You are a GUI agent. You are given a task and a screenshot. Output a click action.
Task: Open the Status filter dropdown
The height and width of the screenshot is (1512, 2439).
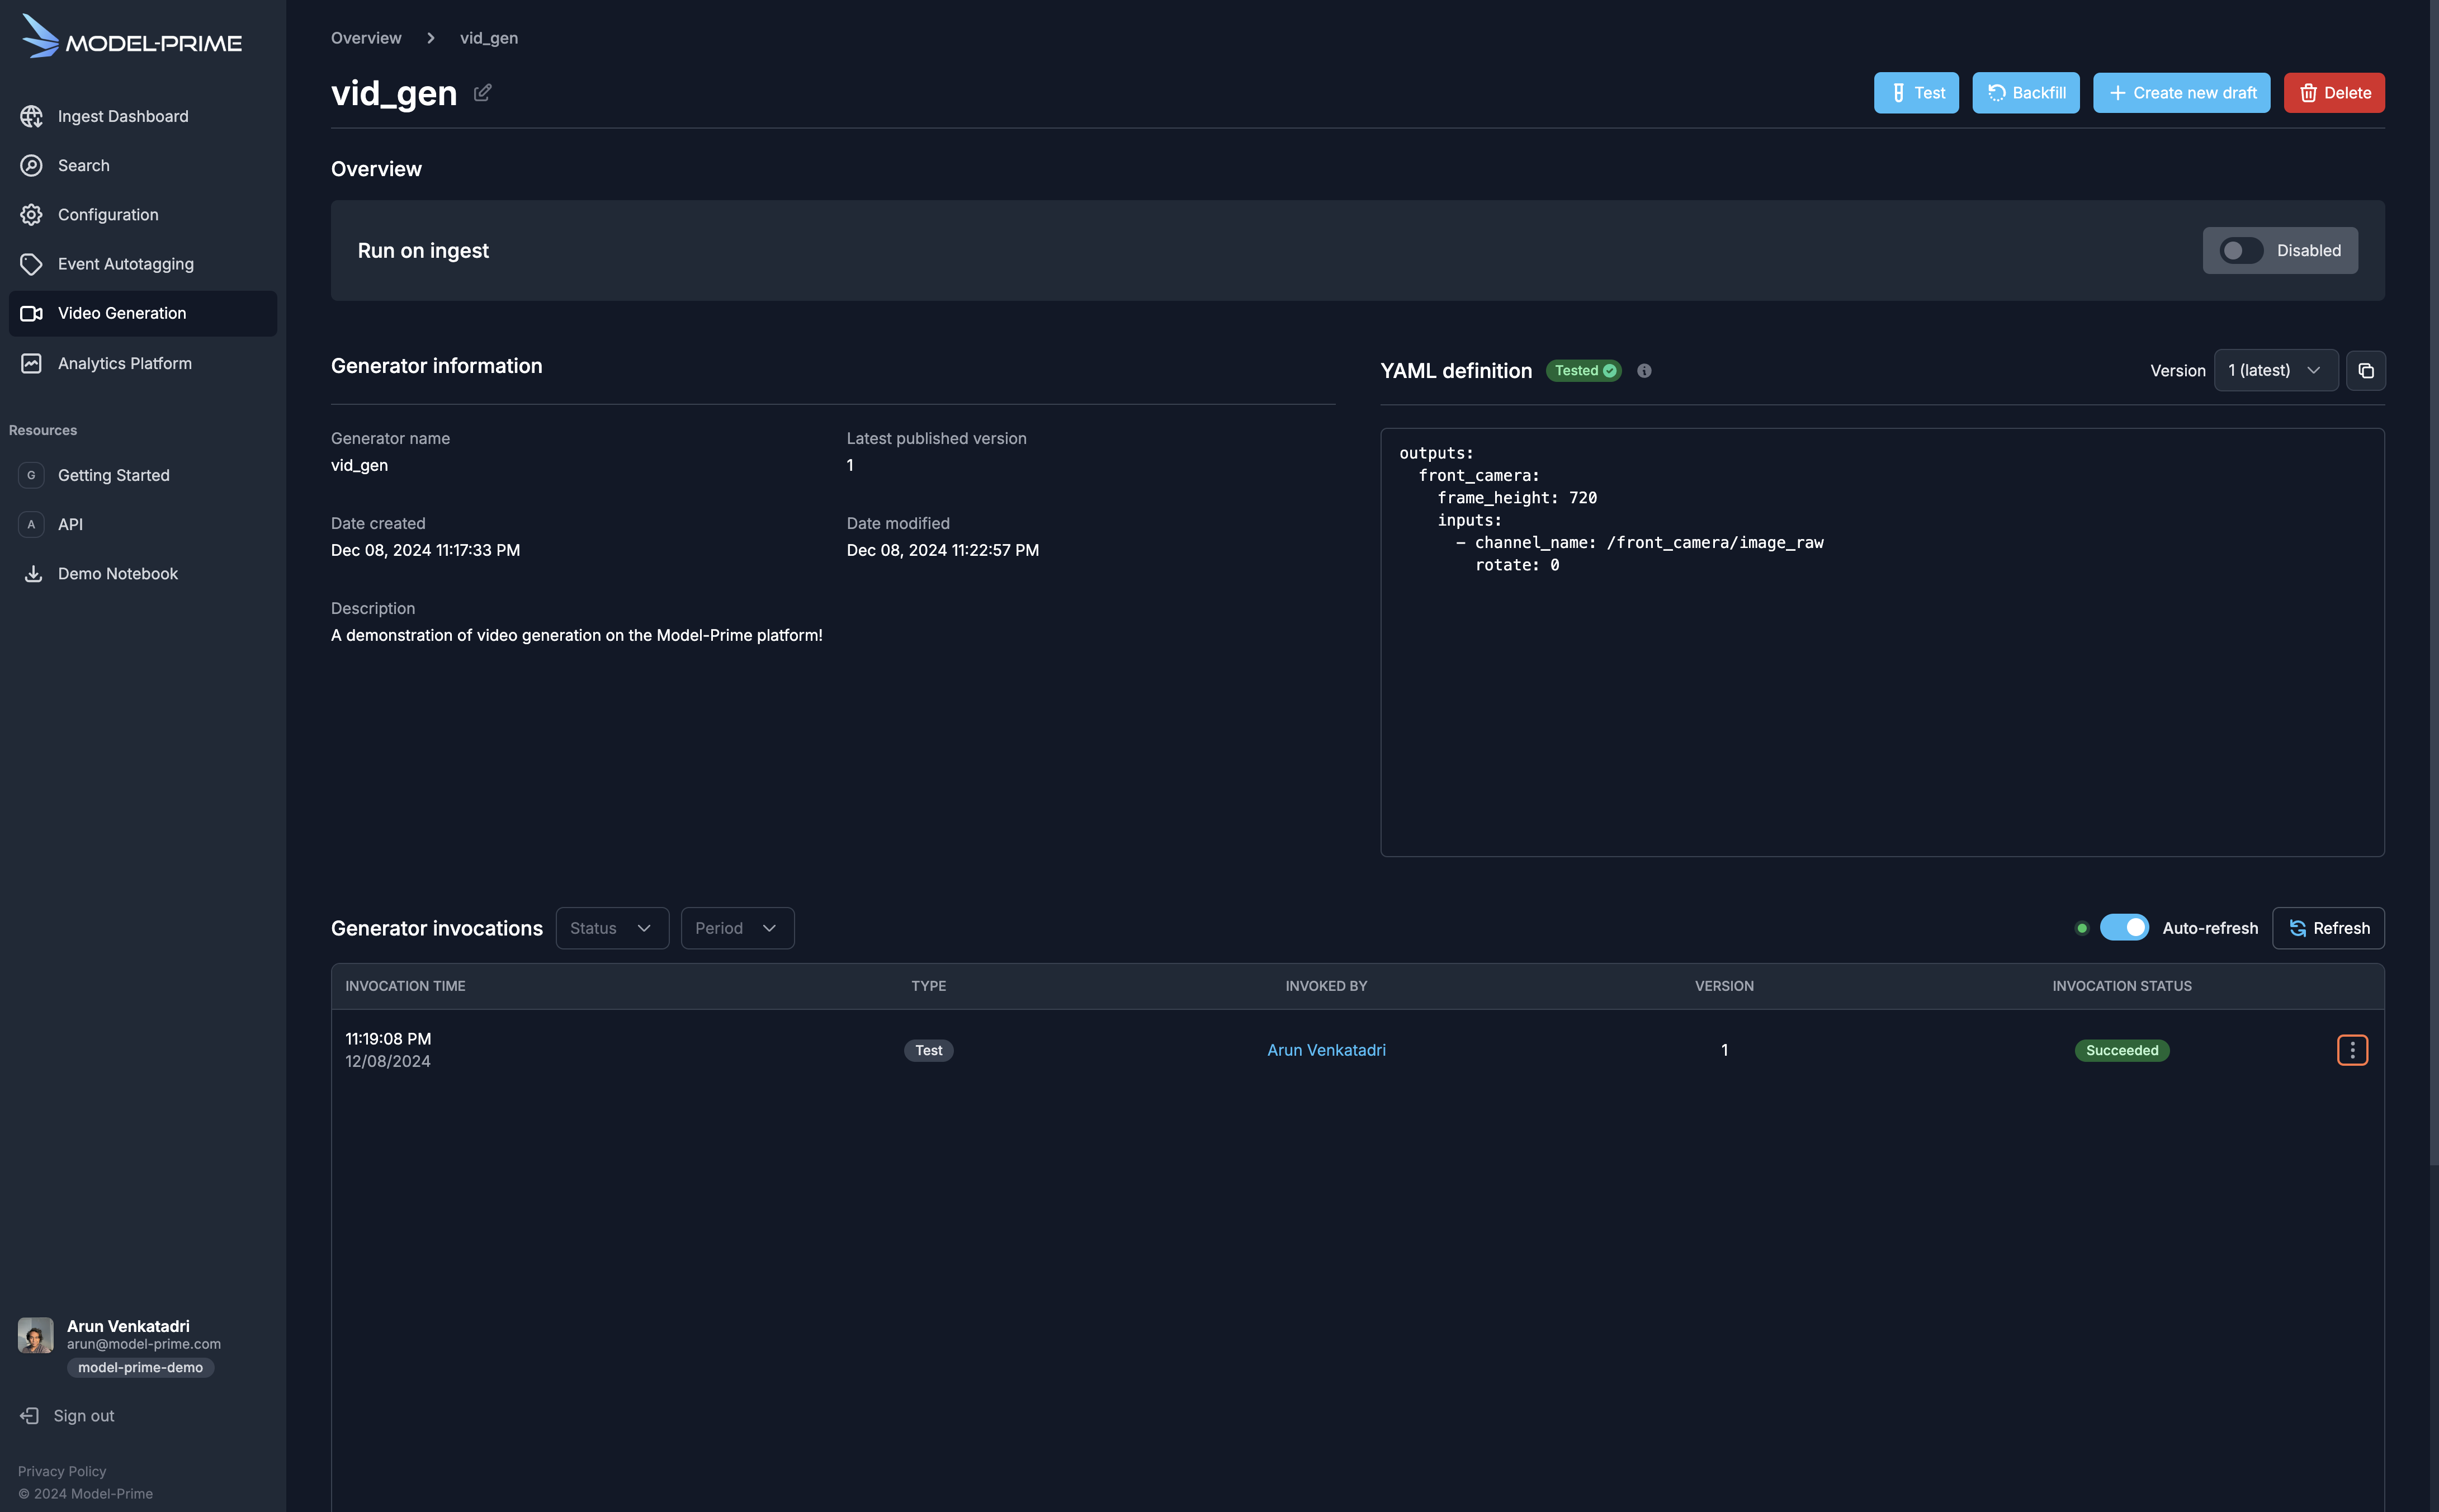tap(612, 928)
